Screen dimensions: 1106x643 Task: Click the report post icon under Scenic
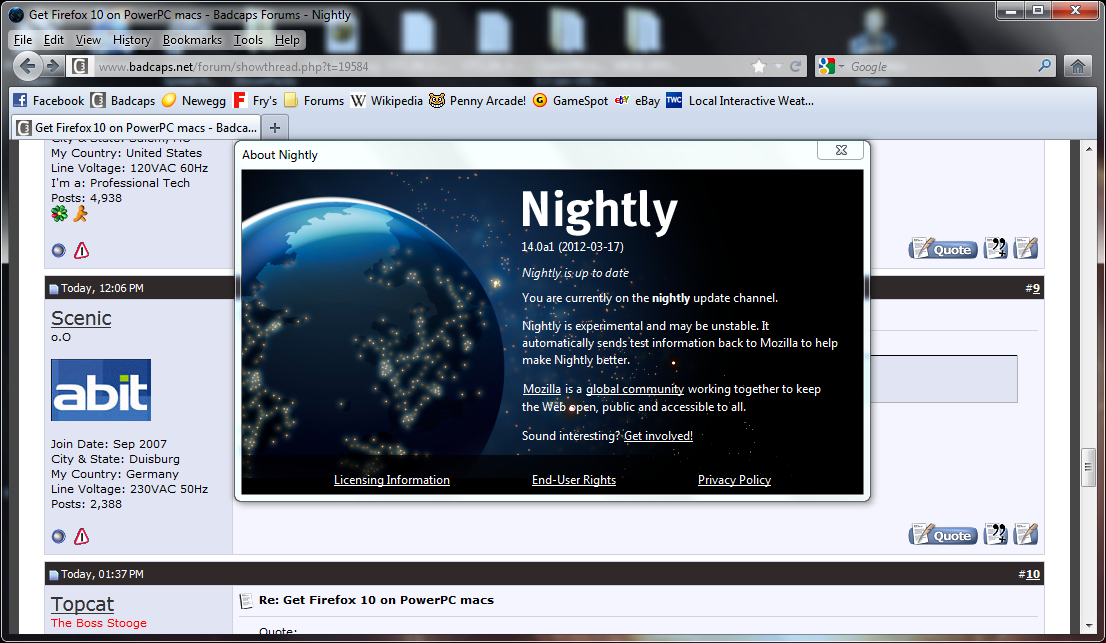(x=82, y=536)
